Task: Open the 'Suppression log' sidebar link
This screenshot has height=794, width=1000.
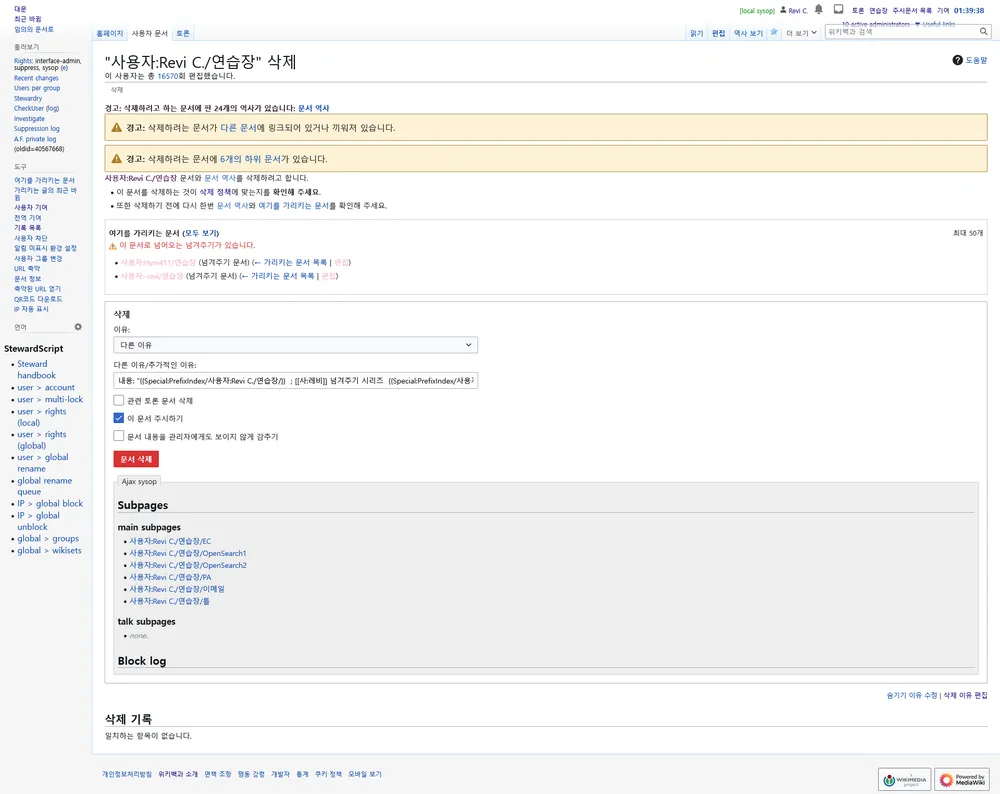Action: tap(36, 129)
